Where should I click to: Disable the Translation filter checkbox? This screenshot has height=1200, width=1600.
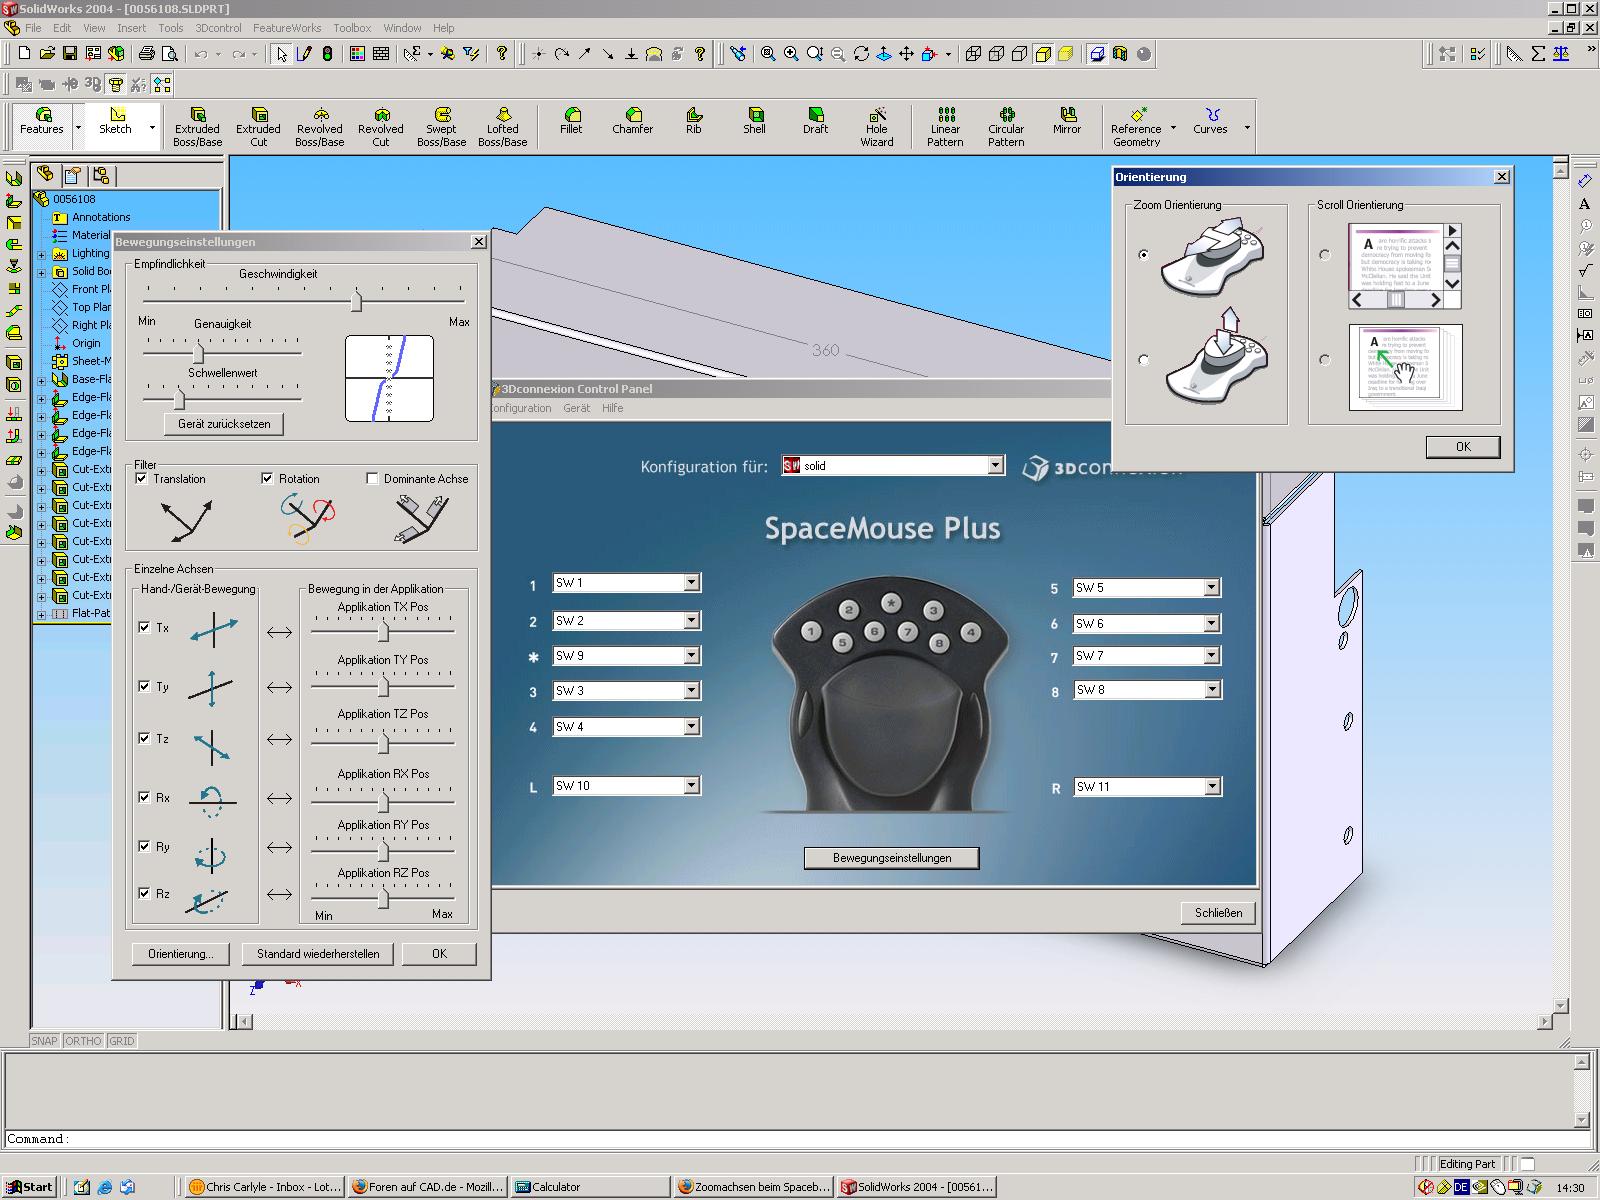142,479
